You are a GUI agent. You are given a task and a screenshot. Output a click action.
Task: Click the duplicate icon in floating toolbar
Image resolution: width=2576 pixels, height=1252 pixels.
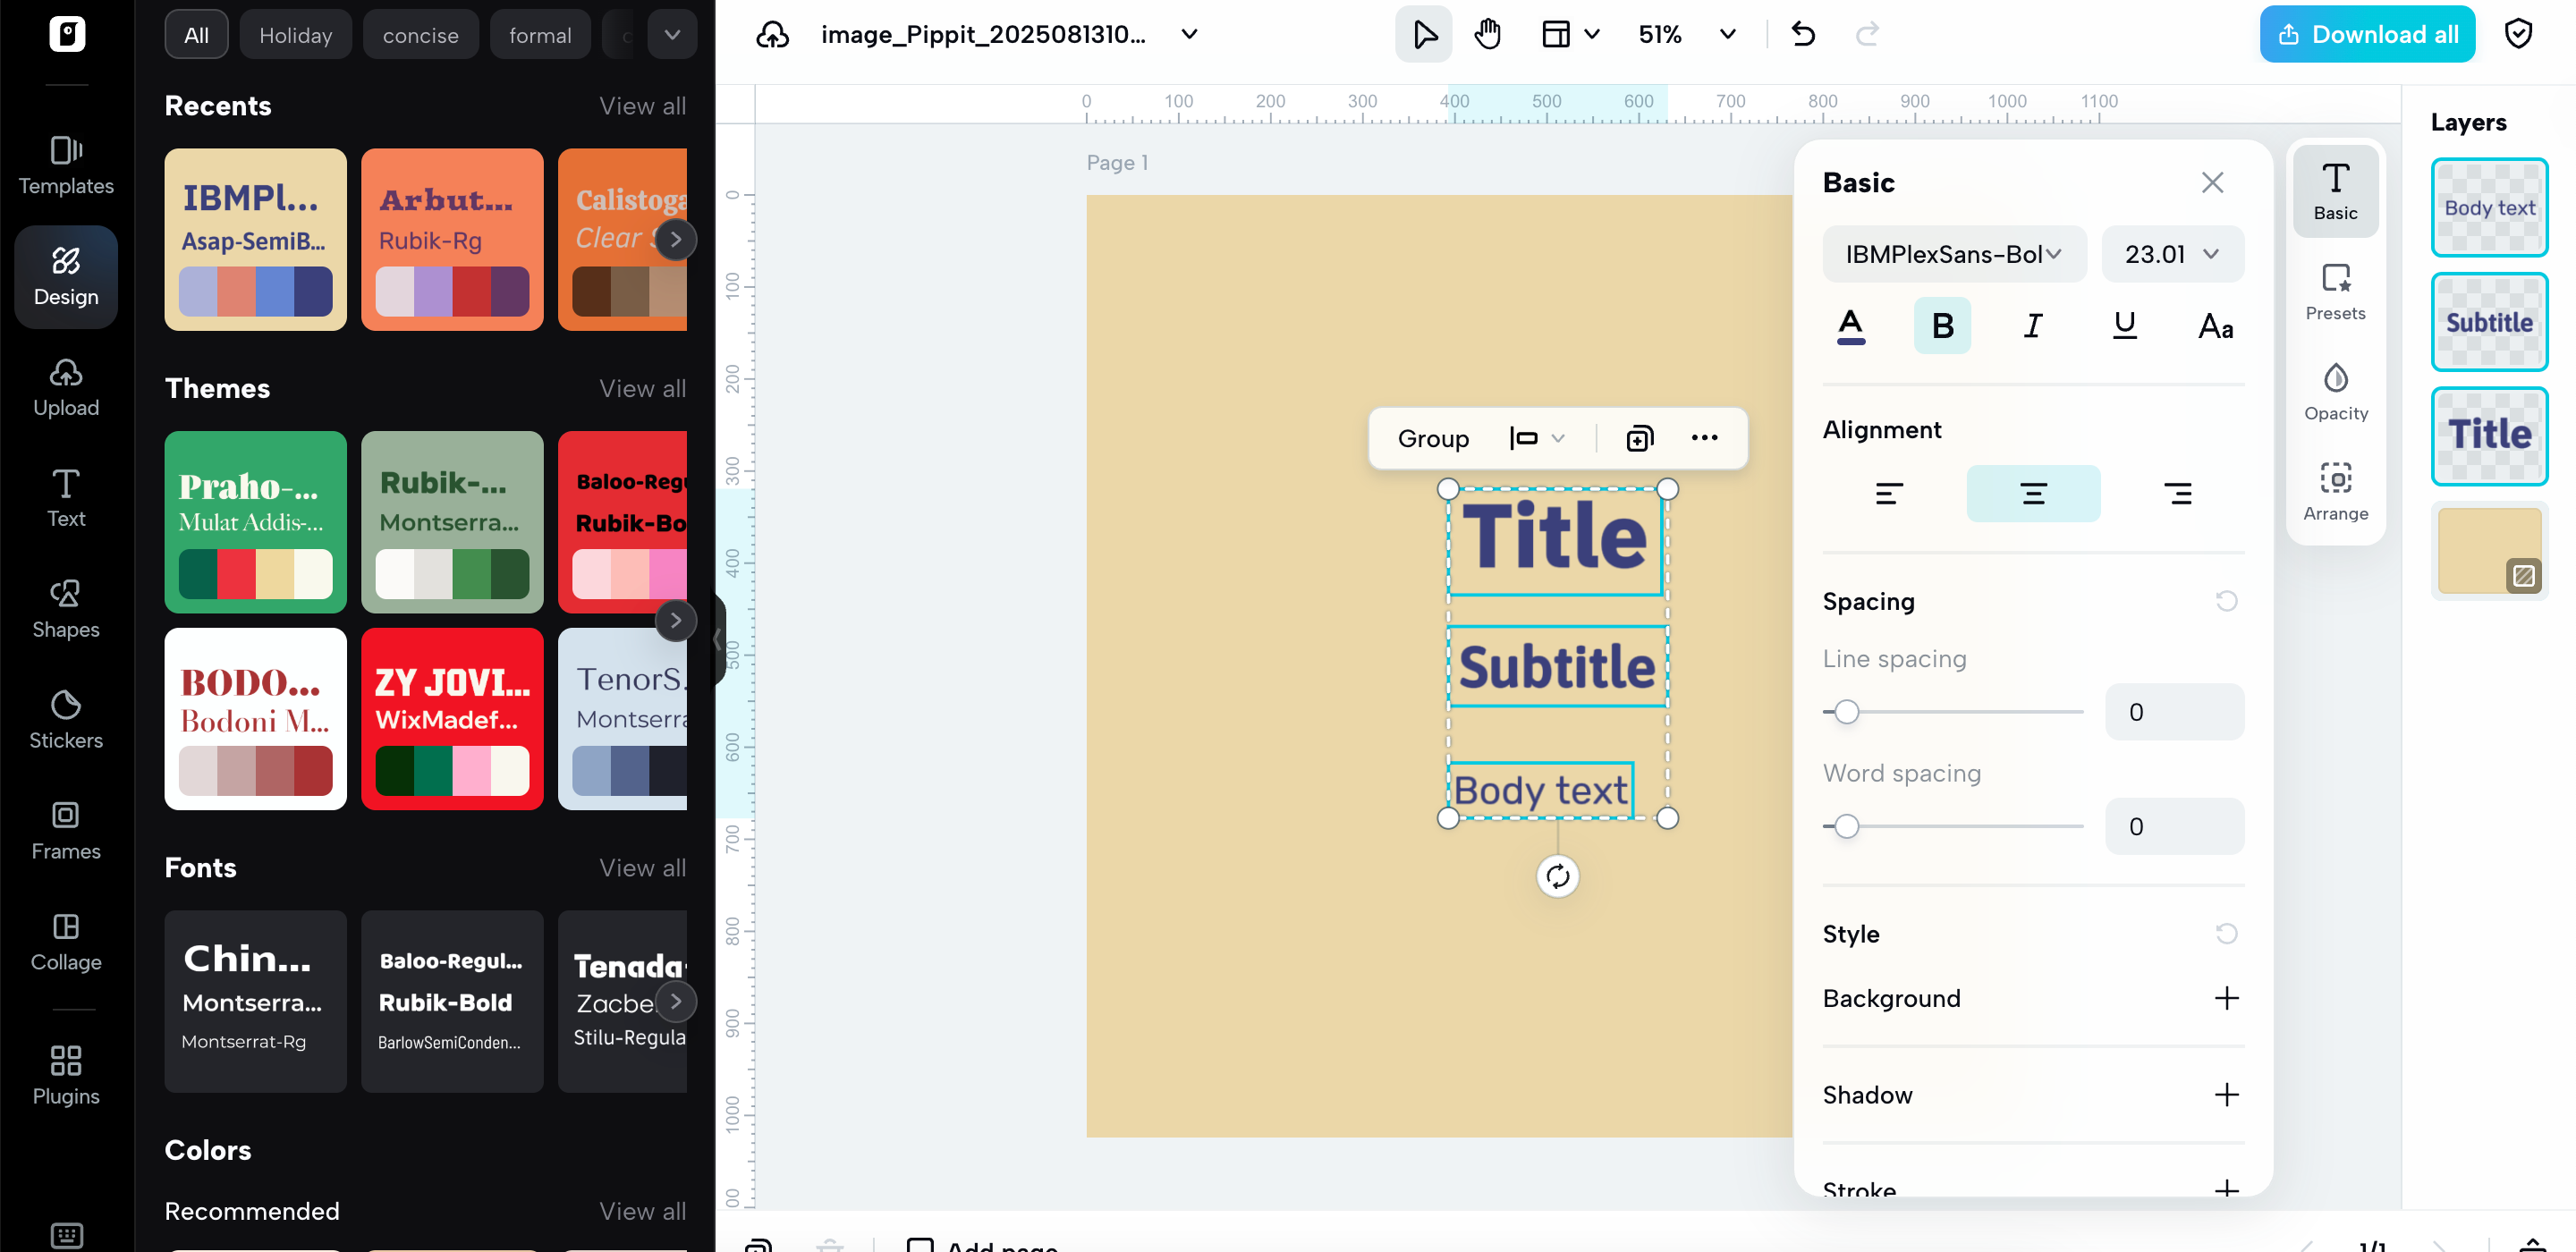tap(1640, 438)
